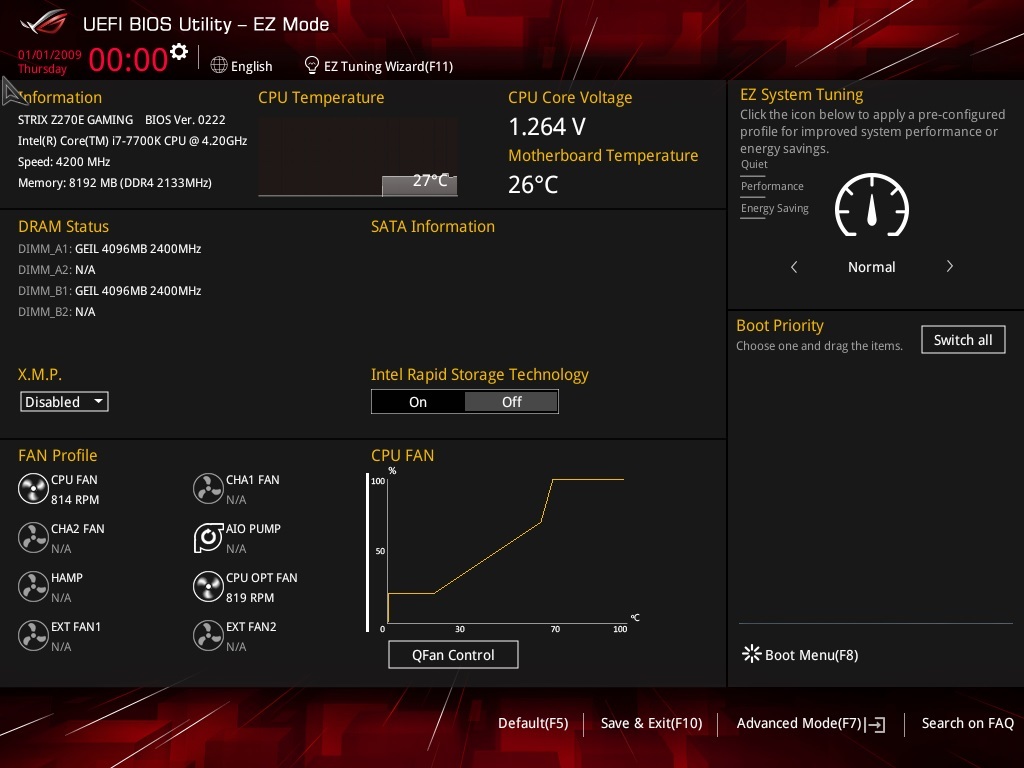Click the CPU FAN icon in FAN Profile
1024x768 pixels.
[x=33, y=489]
